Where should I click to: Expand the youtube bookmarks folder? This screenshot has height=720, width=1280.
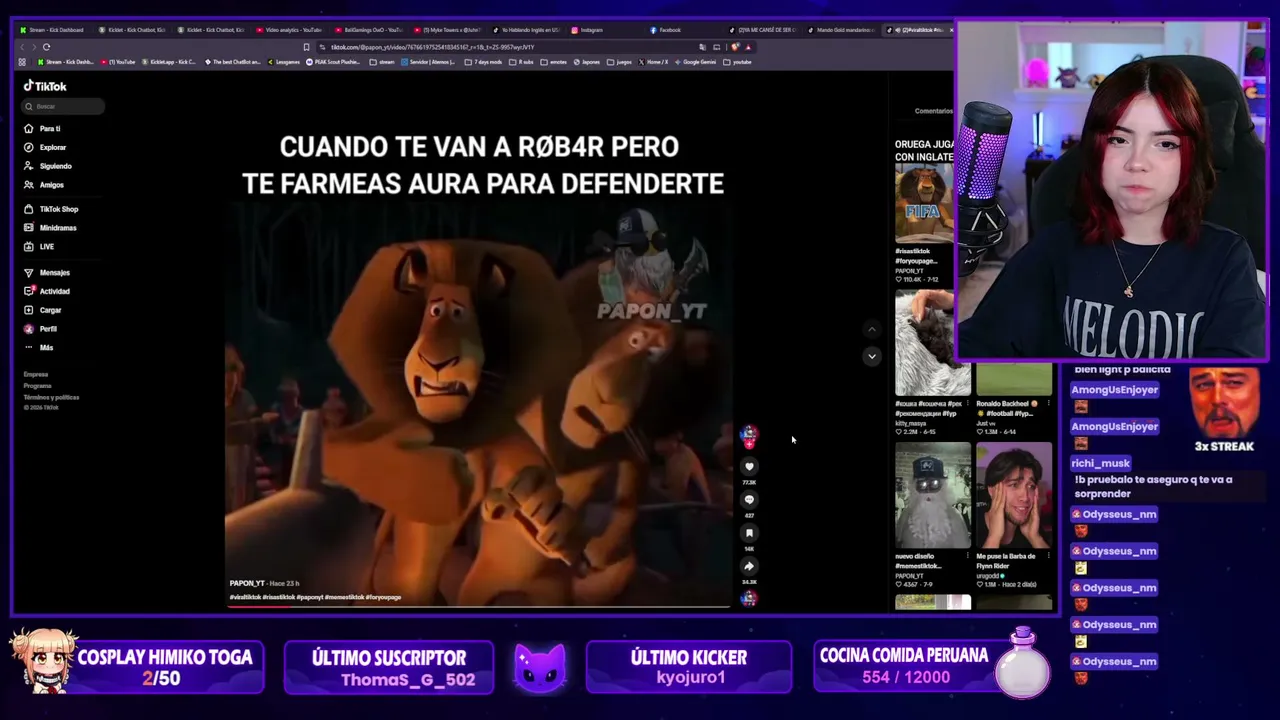coord(738,62)
